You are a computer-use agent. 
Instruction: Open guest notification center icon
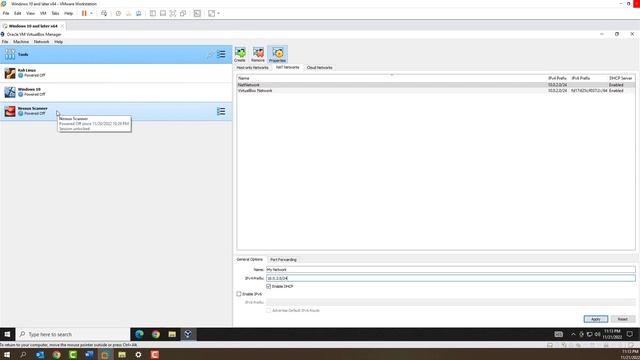630,334
